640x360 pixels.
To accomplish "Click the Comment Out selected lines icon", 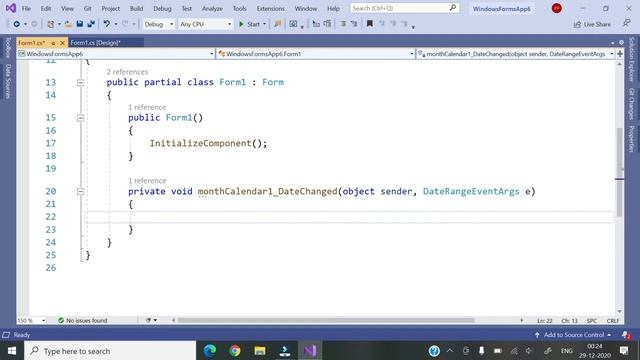I will click(343, 24).
